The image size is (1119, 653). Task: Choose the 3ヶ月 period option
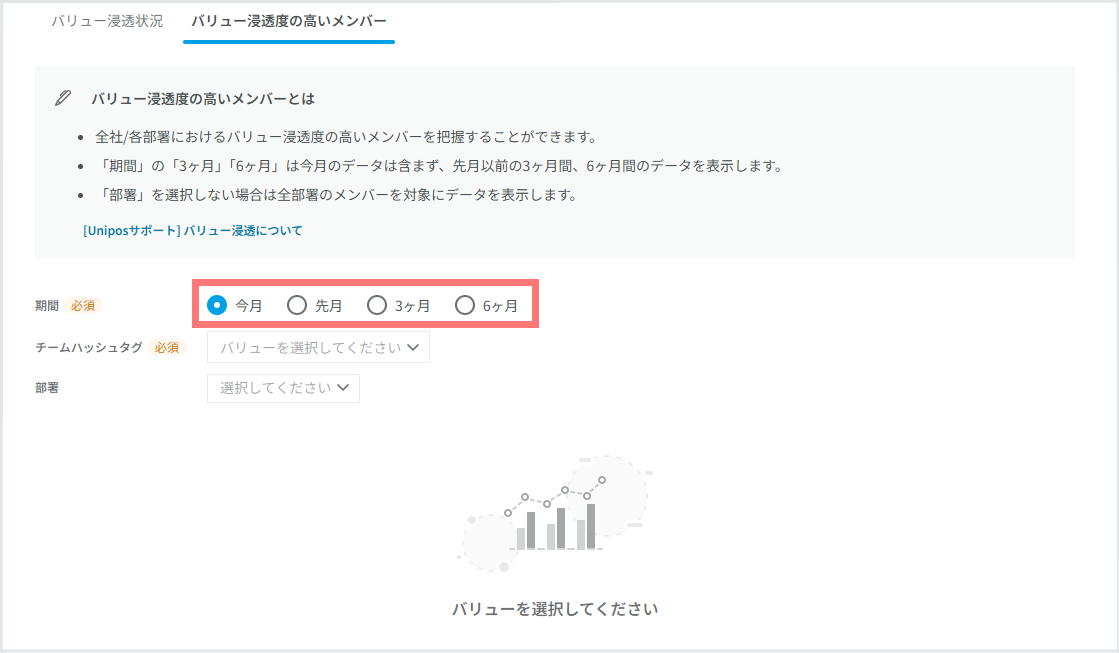coord(377,305)
